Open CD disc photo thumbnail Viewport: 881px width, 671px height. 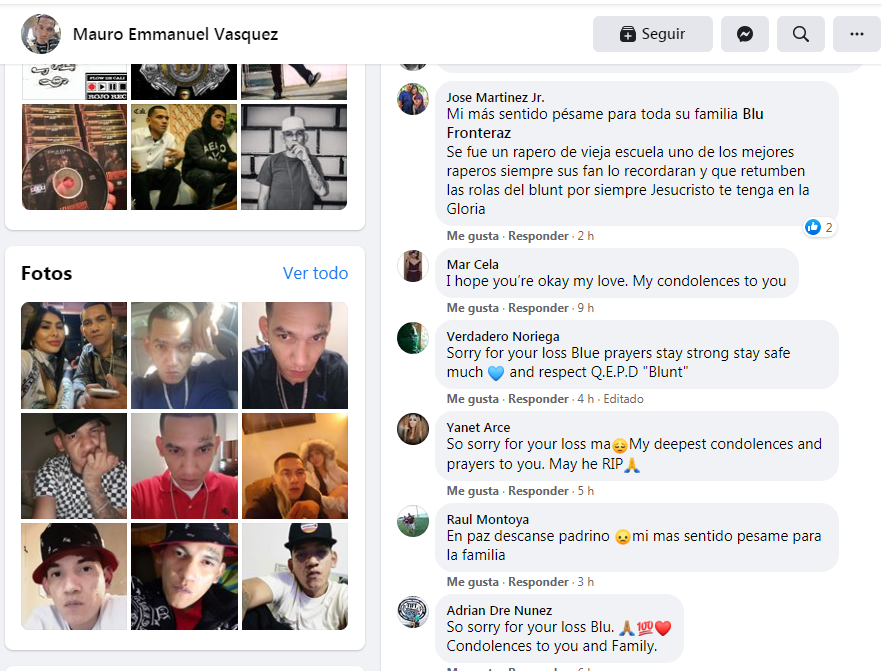74,157
